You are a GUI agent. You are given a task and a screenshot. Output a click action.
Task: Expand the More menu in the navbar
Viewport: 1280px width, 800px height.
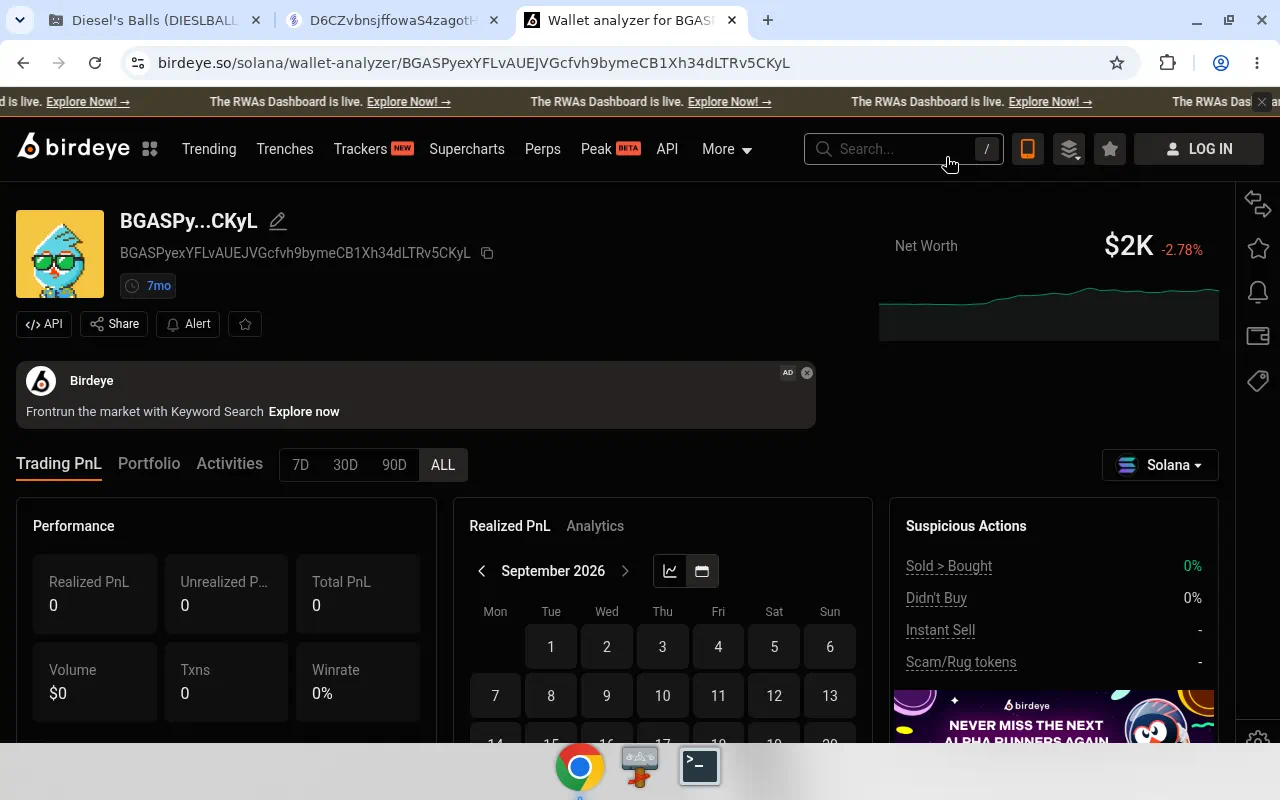coord(727,149)
